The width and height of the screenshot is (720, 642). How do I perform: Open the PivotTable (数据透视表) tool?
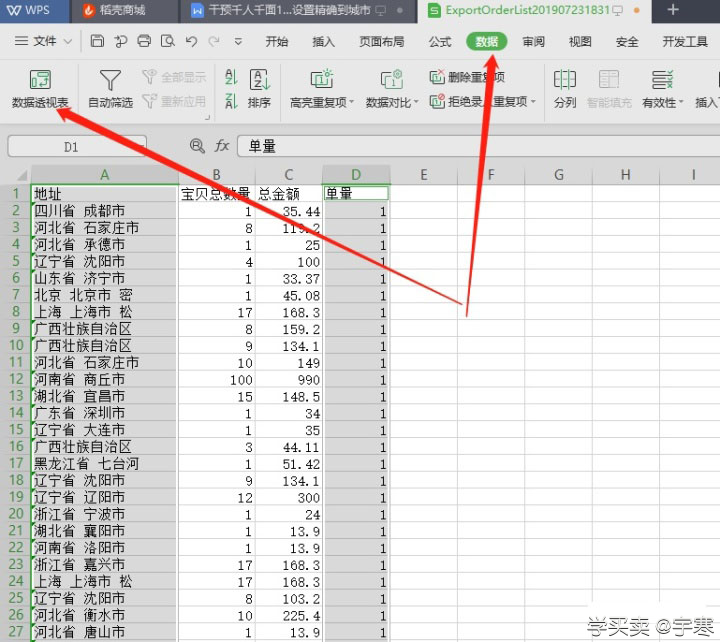click(40, 90)
